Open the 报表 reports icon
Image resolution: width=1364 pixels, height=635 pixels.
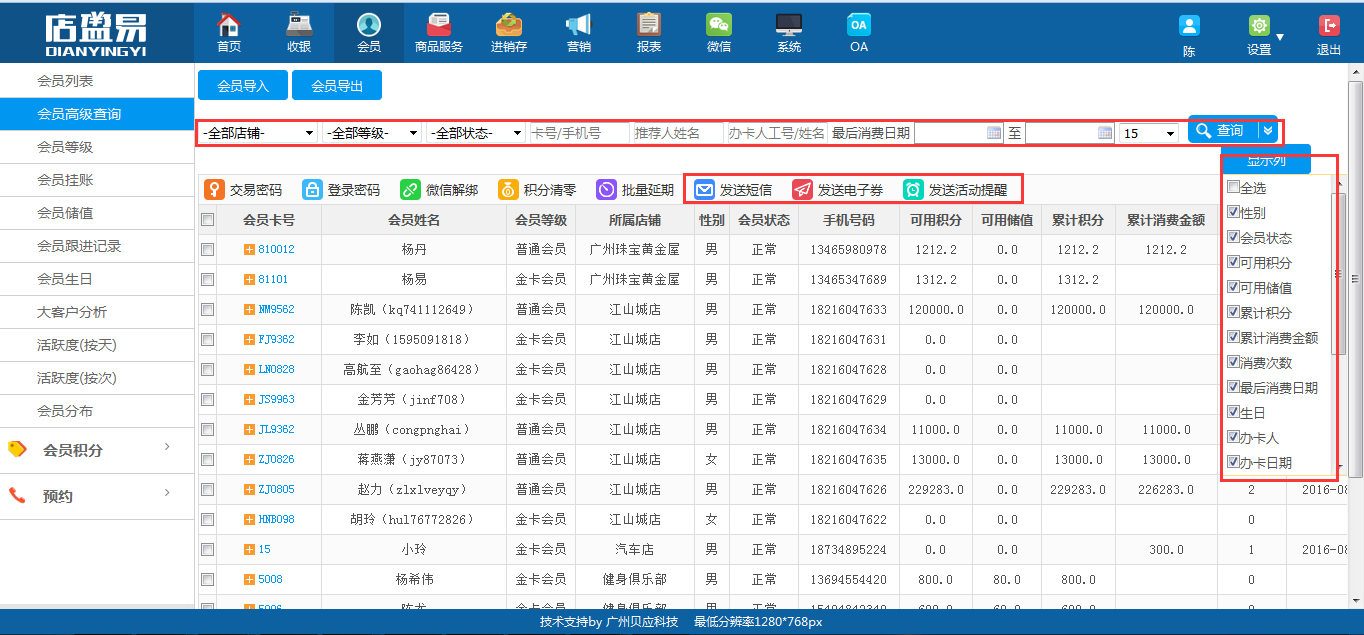click(648, 25)
